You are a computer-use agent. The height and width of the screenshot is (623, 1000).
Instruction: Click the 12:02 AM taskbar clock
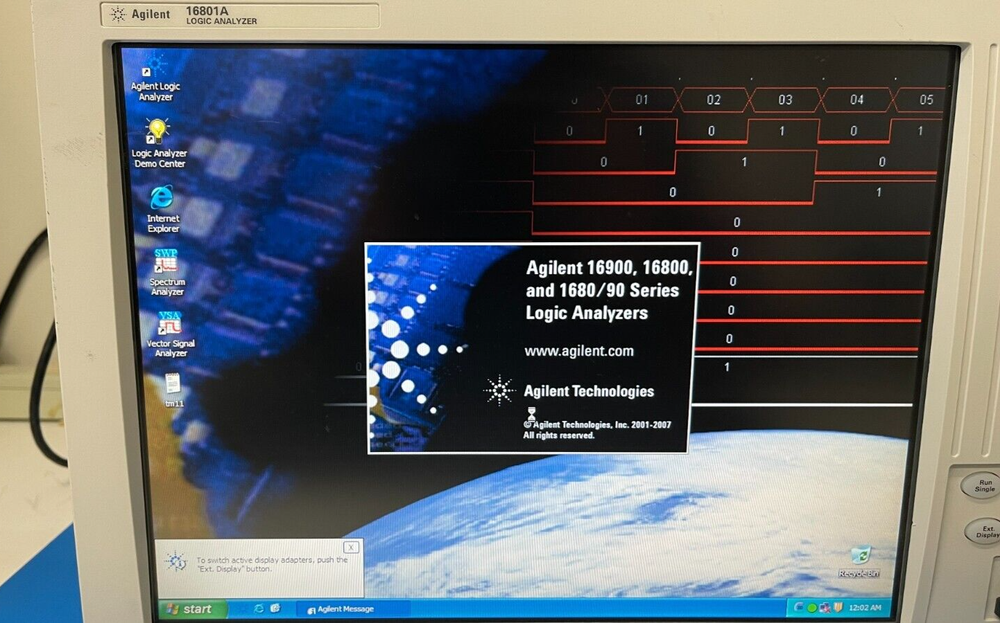[x=865, y=608]
